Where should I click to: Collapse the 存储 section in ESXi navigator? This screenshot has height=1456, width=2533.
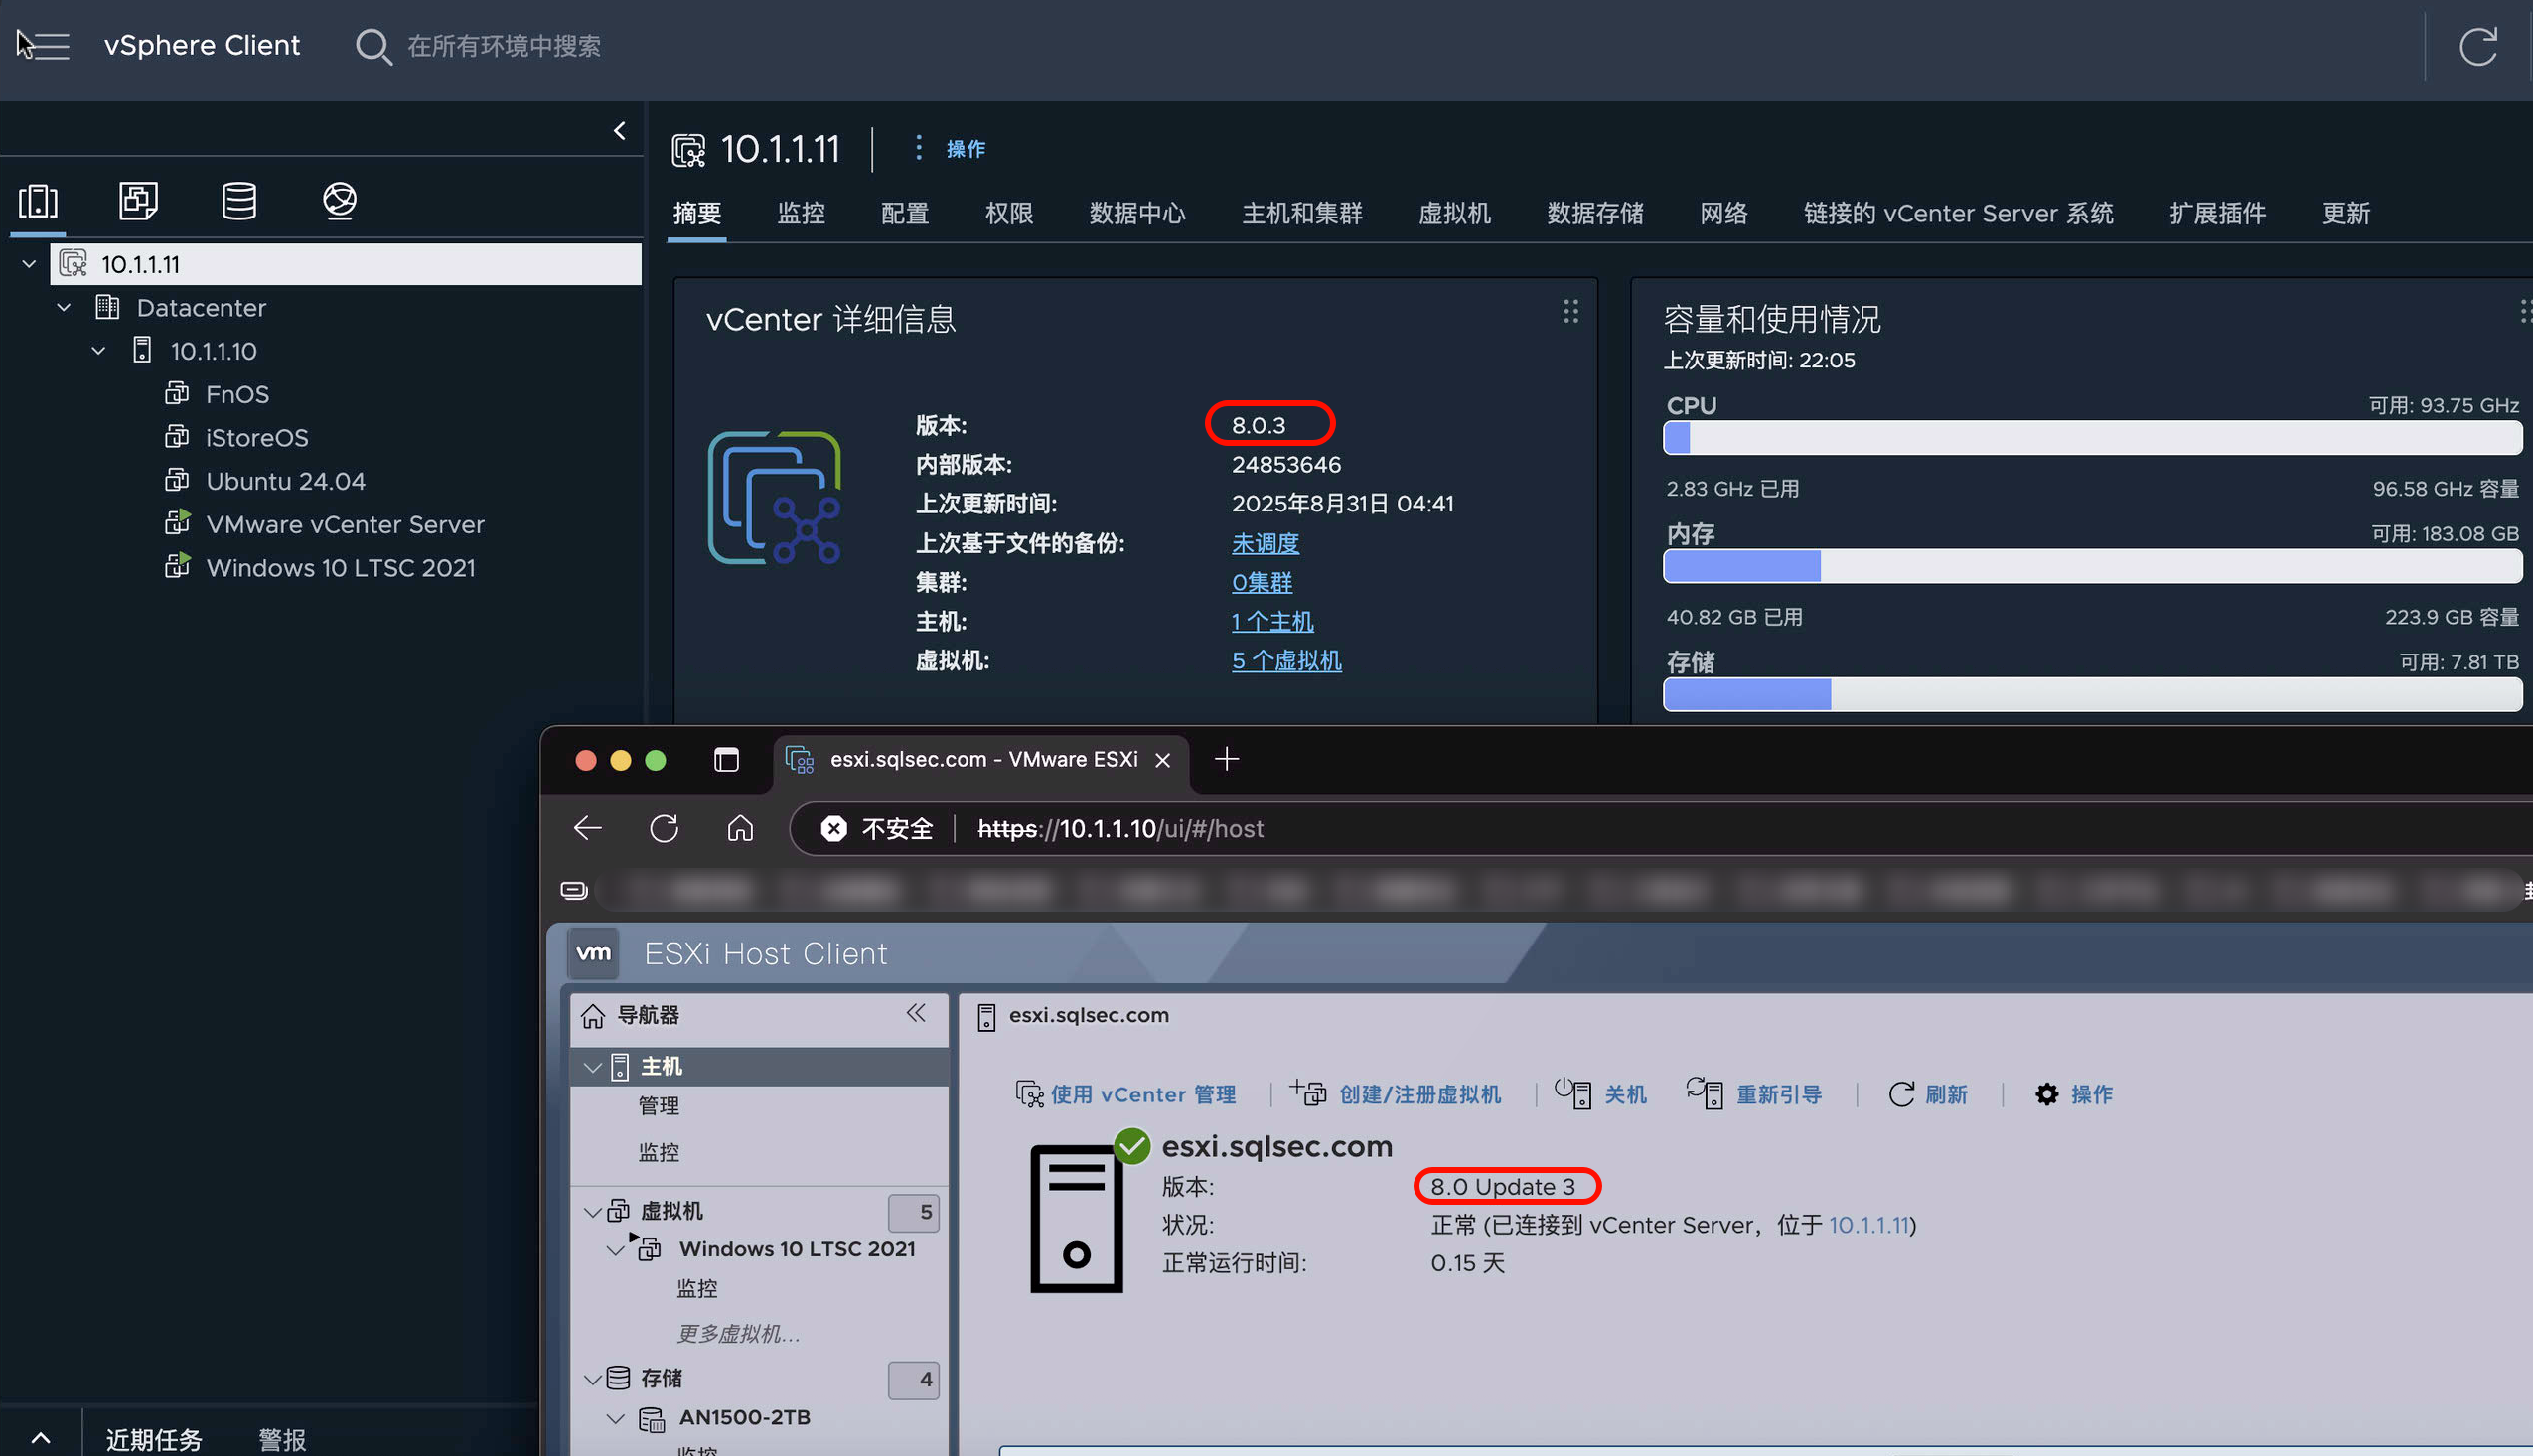pos(592,1379)
